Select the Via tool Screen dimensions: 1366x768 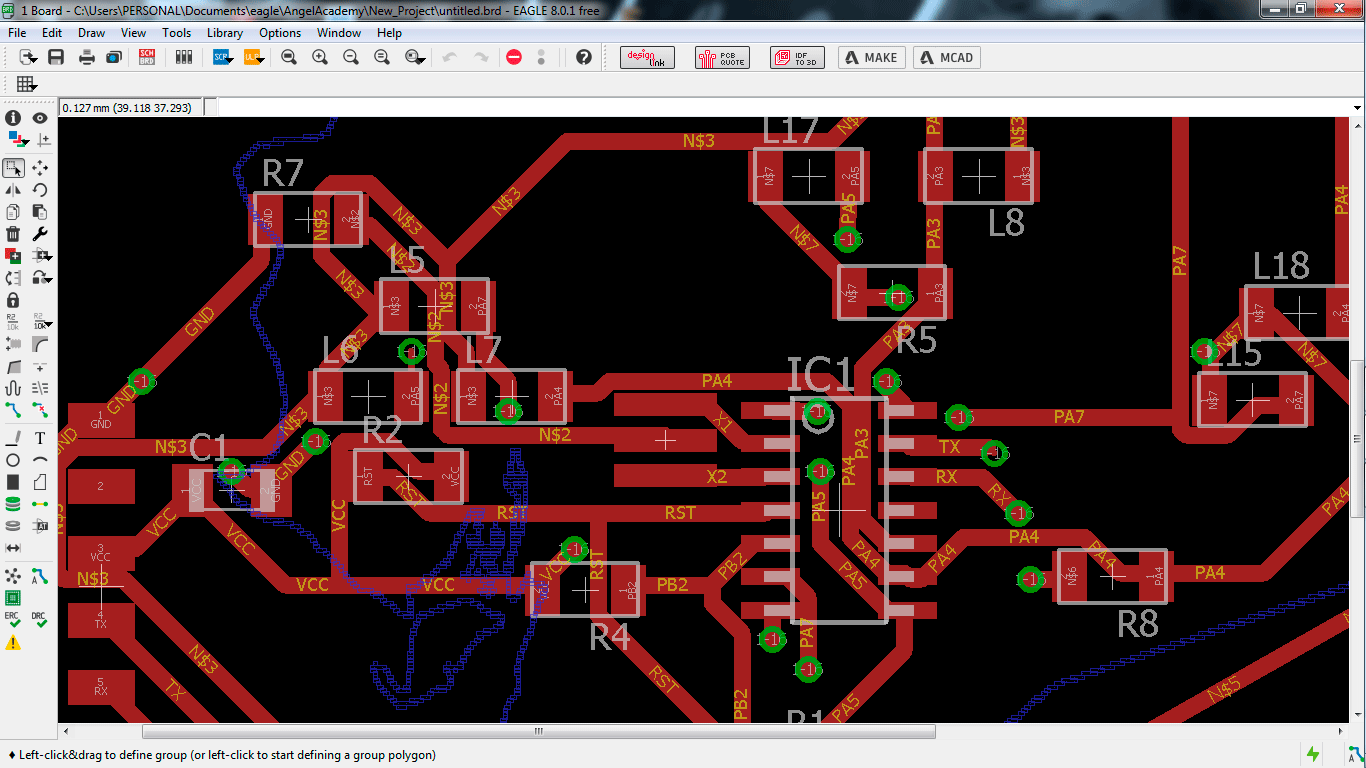[x=14, y=504]
